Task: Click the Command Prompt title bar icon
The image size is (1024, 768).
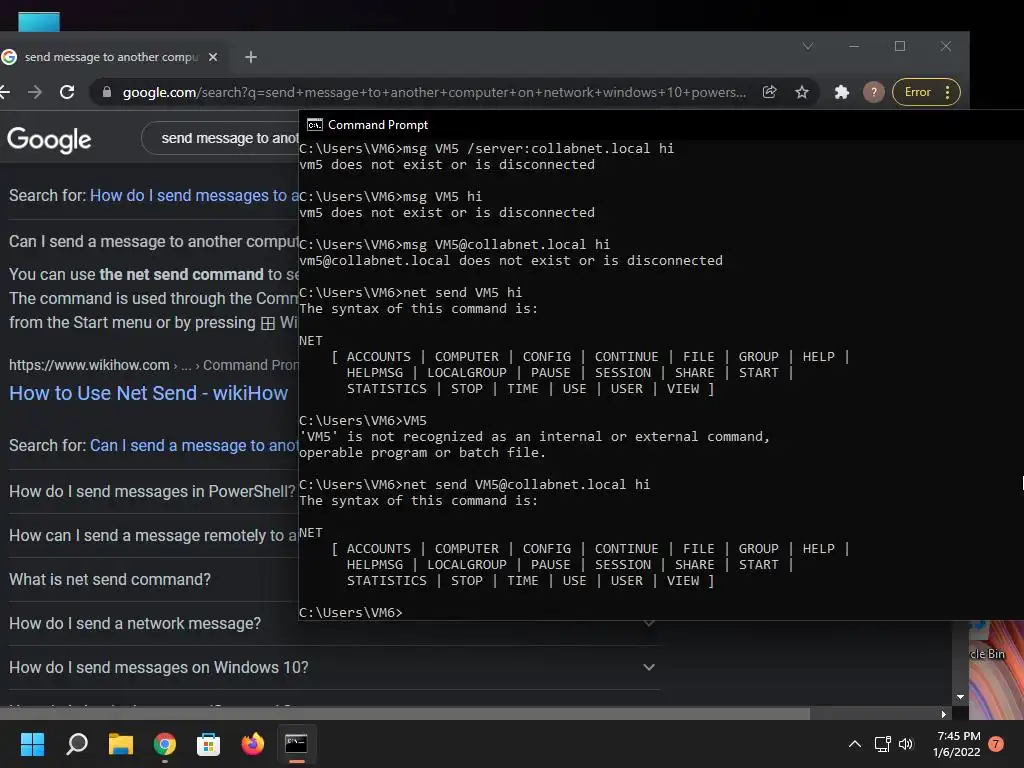Action: pyautogui.click(x=315, y=125)
